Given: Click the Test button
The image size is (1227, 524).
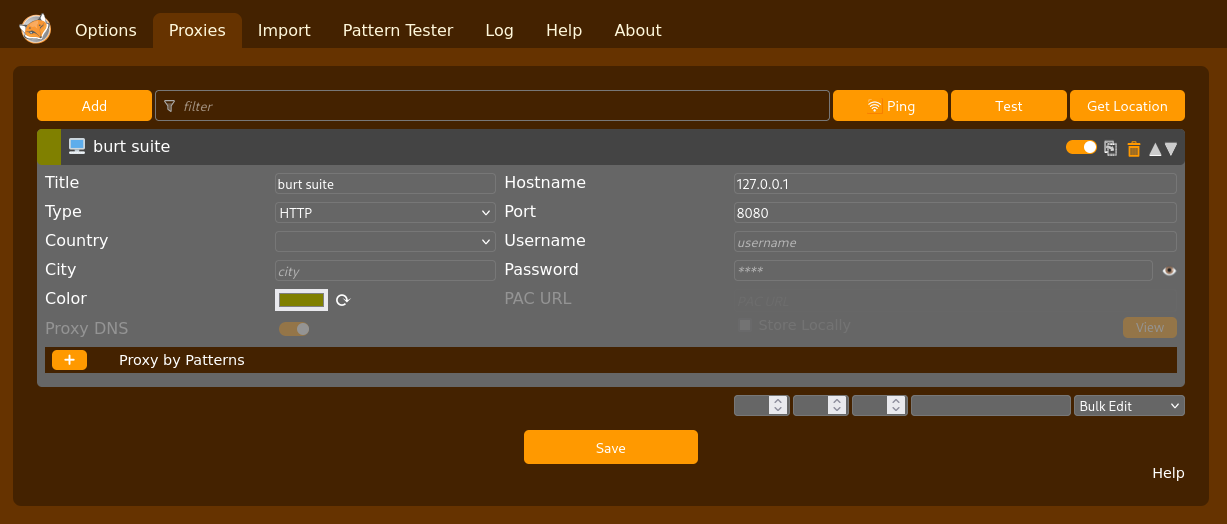Looking at the screenshot, I should point(1008,106).
